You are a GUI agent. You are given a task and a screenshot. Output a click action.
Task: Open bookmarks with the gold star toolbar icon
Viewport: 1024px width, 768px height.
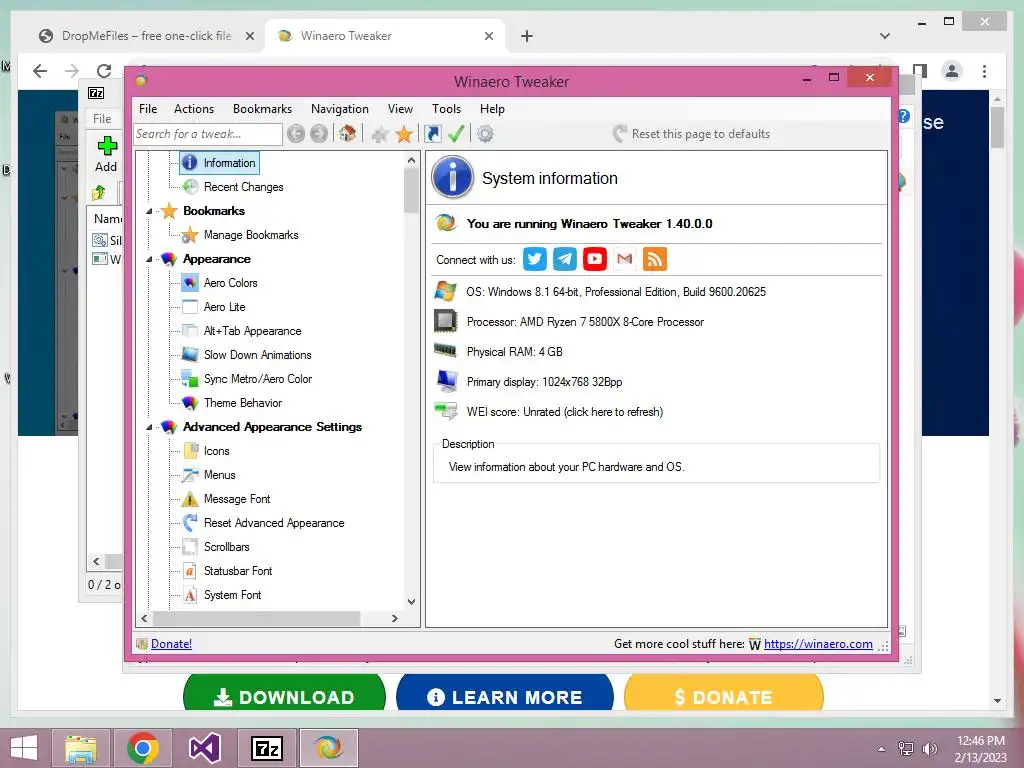click(404, 135)
